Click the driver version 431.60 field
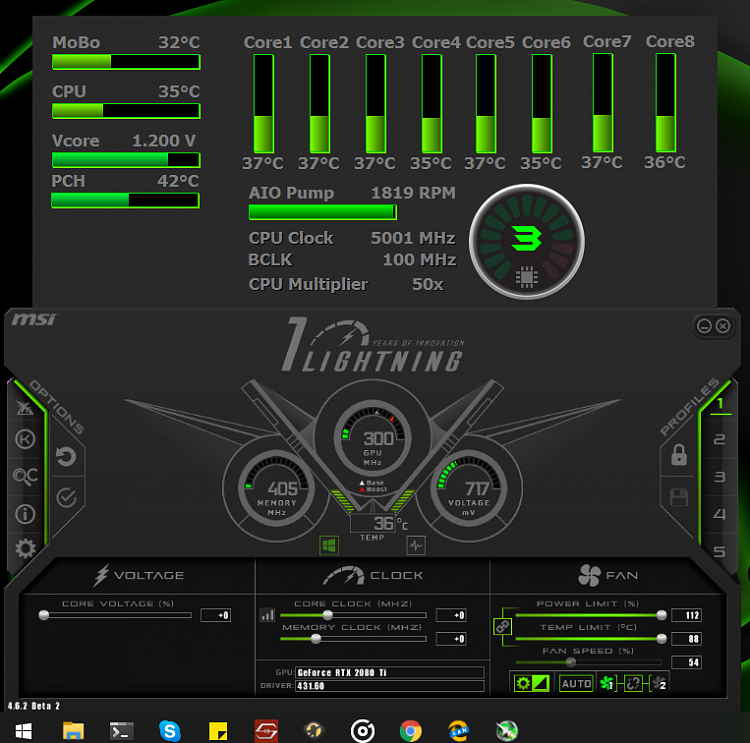Screen dimensions: 750x743 [390, 686]
